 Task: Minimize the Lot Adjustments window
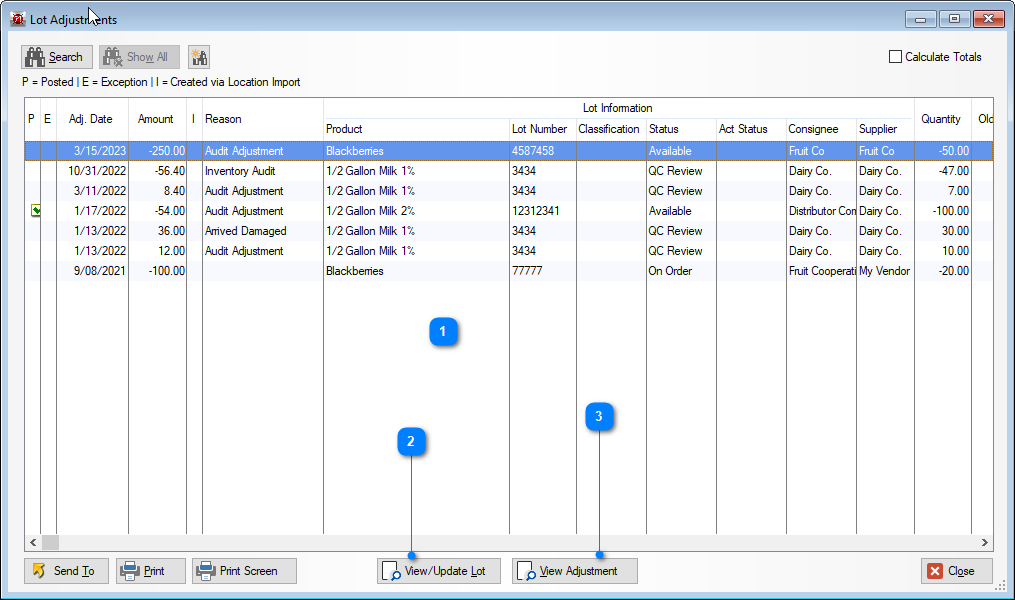coord(920,19)
